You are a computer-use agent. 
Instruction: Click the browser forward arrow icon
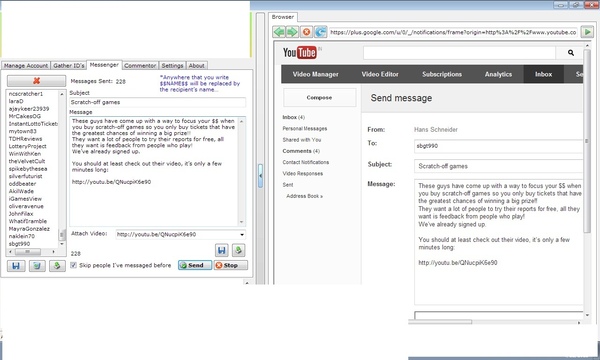[x=292, y=32]
